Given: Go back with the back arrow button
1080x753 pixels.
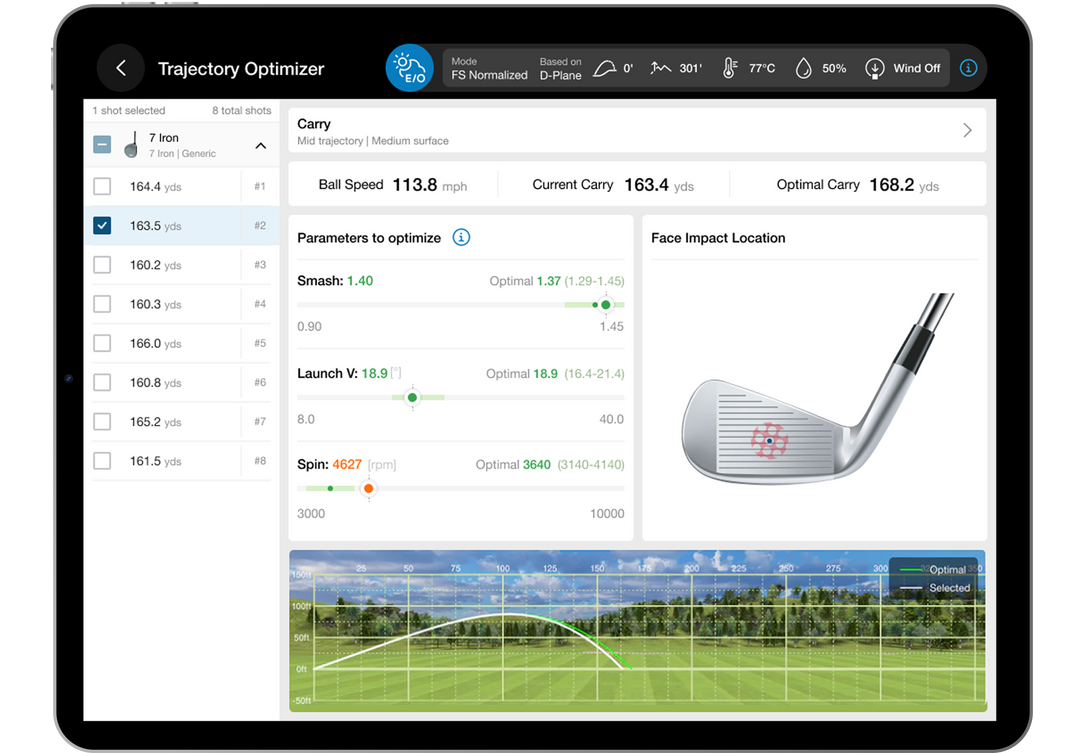Looking at the screenshot, I should click(120, 68).
